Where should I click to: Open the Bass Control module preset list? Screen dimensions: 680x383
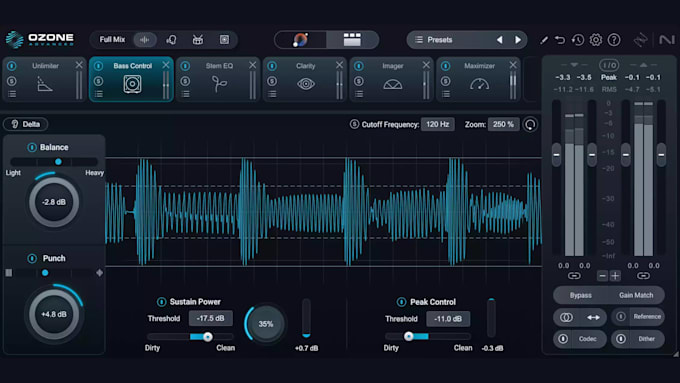click(x=99, y=94)
